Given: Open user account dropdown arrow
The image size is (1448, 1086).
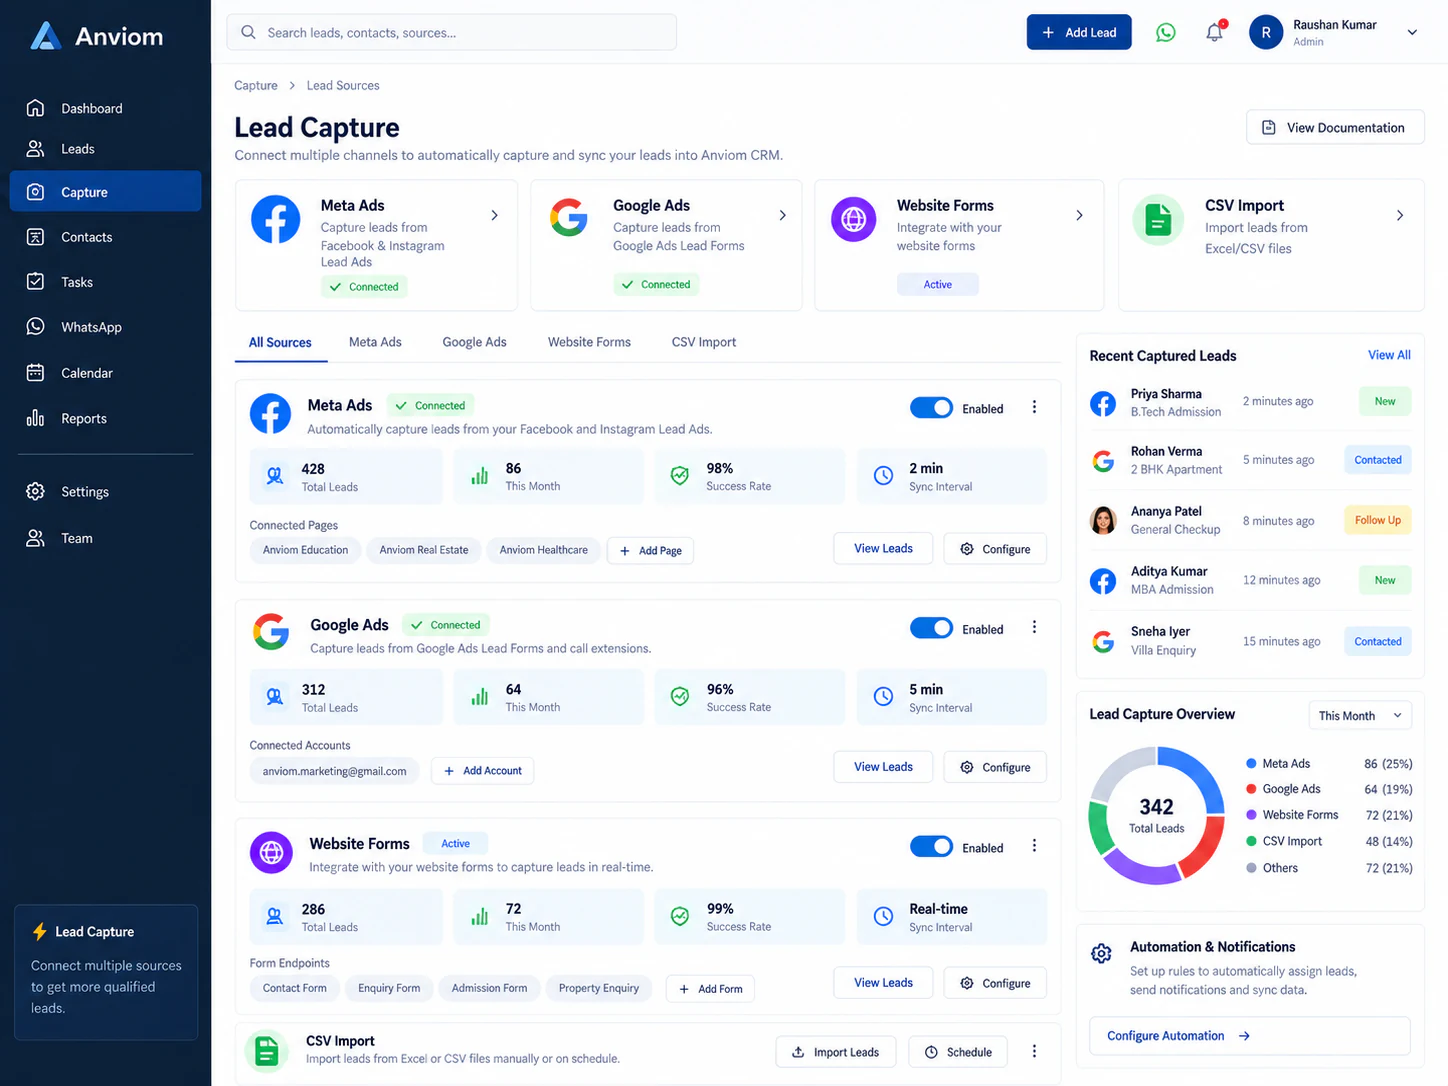Looking at the screenshot, I should [1412, 32].
